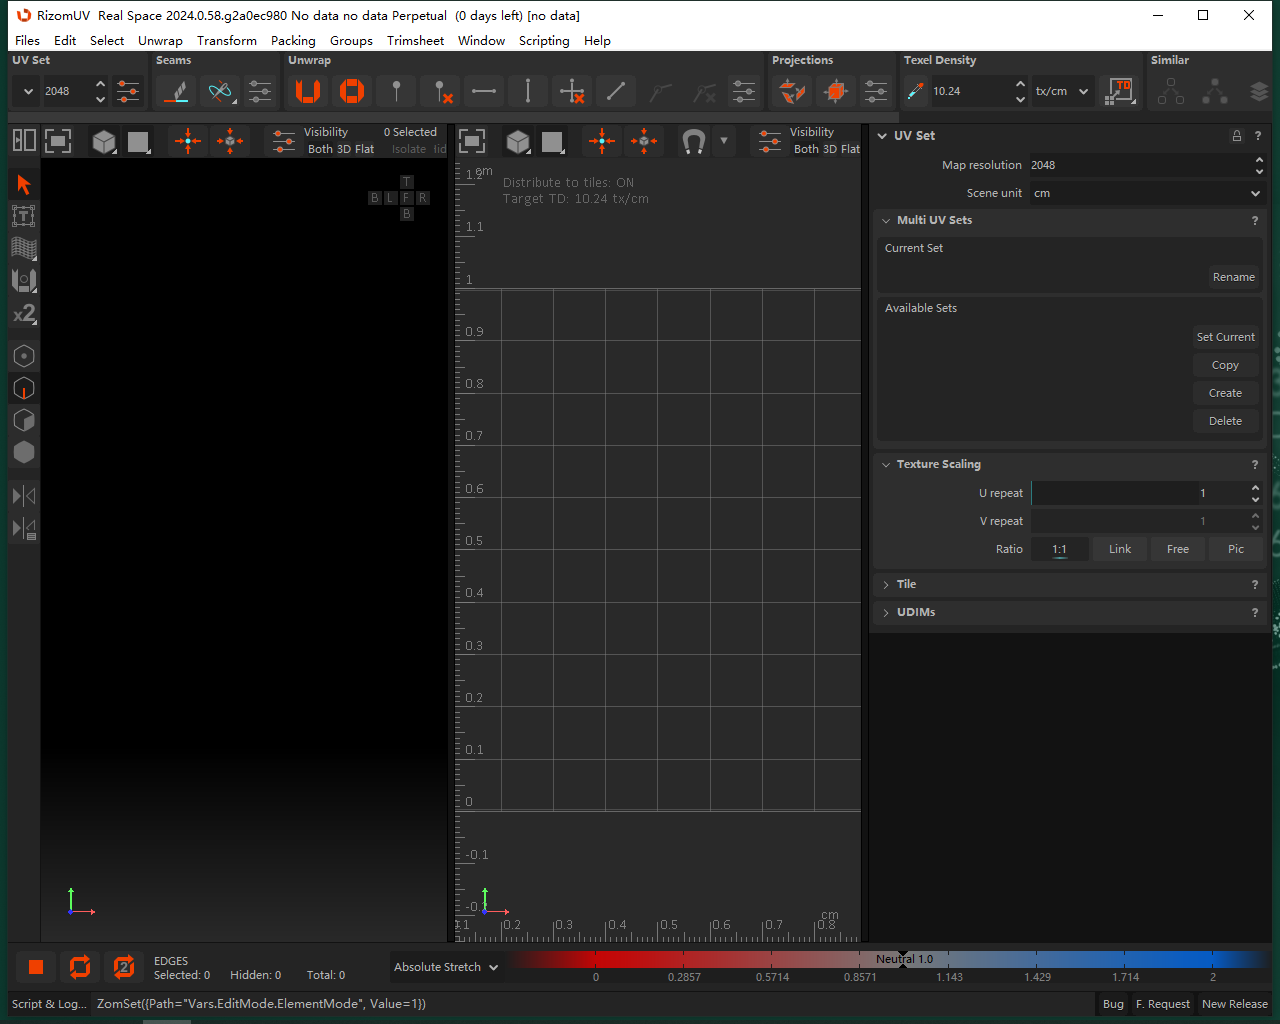Click the magnet snap icon

point(693,141)
